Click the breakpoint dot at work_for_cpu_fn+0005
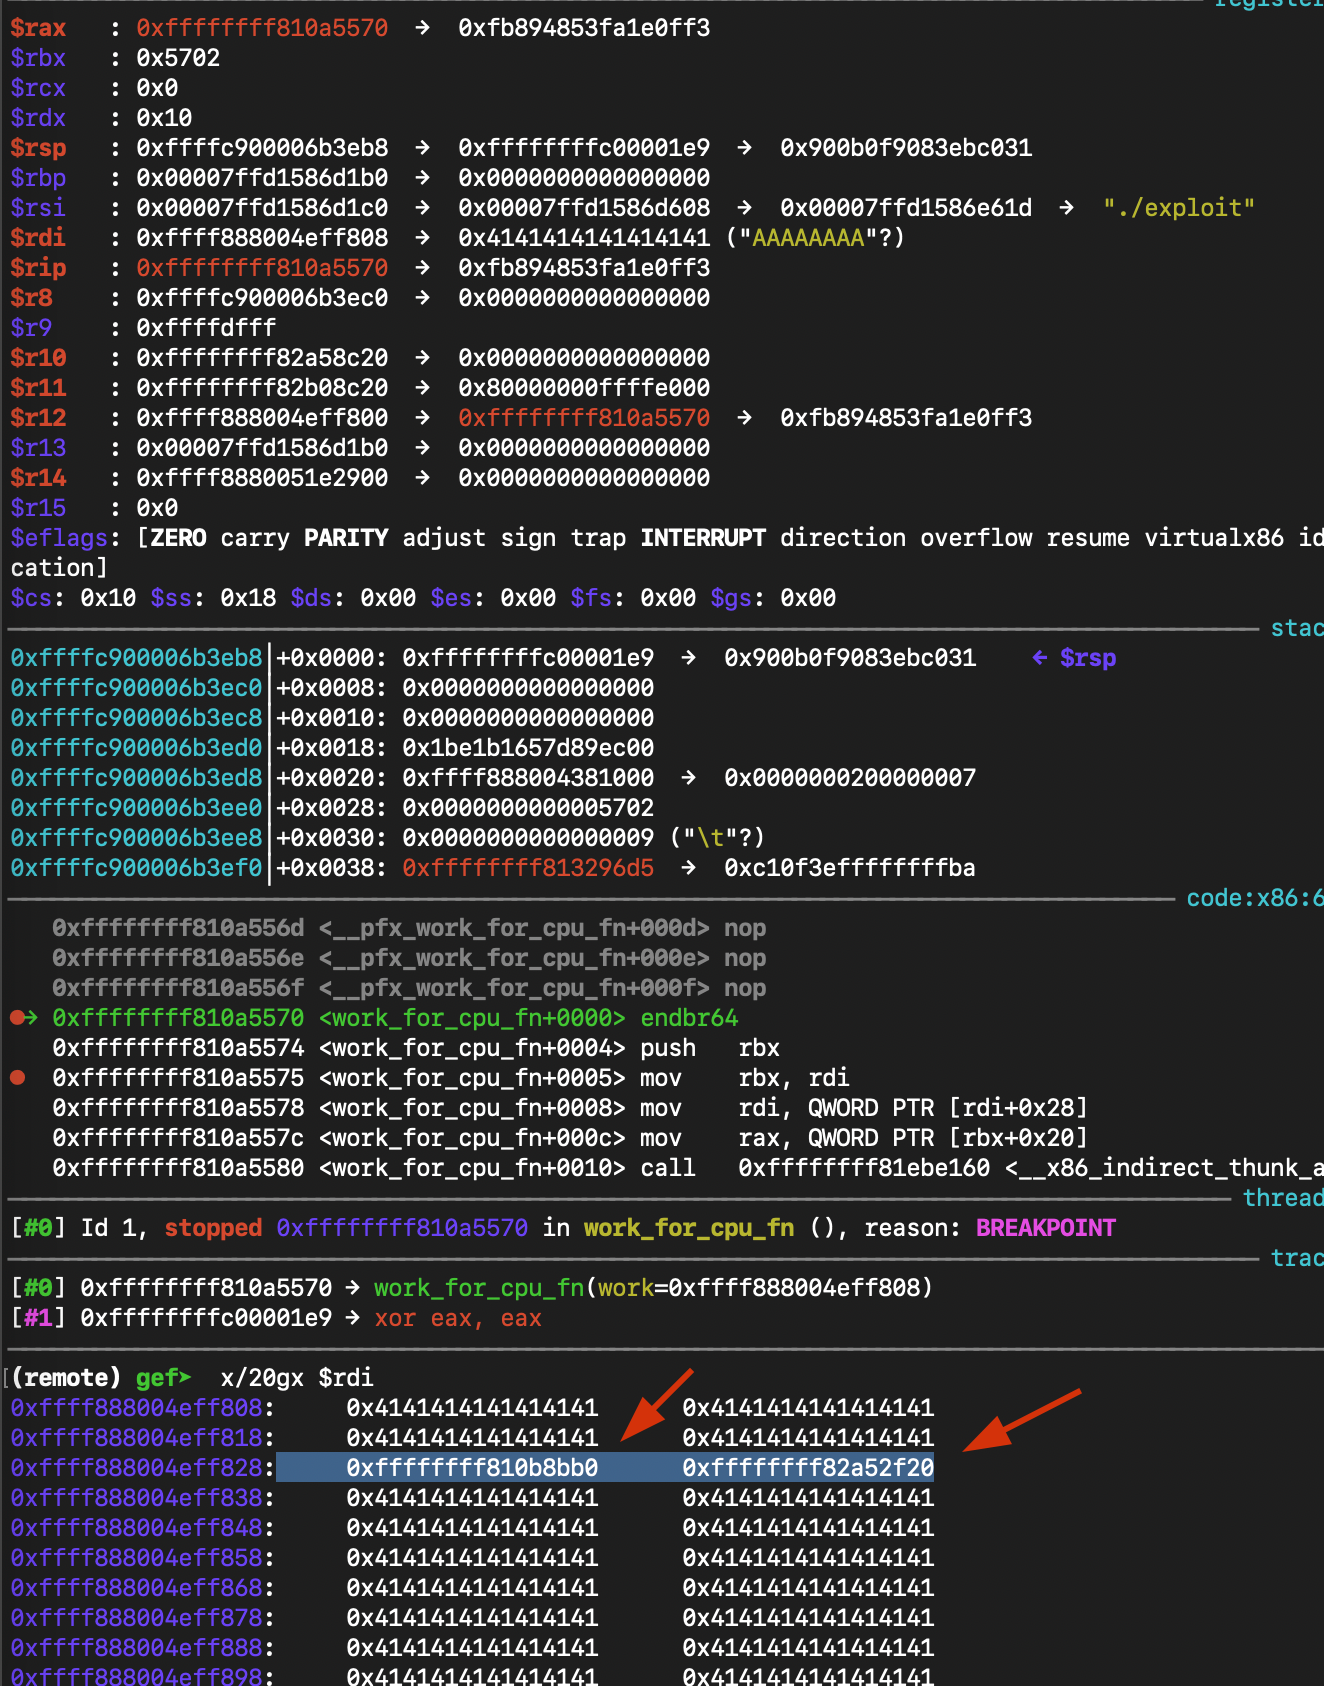 coord(17,1078)
